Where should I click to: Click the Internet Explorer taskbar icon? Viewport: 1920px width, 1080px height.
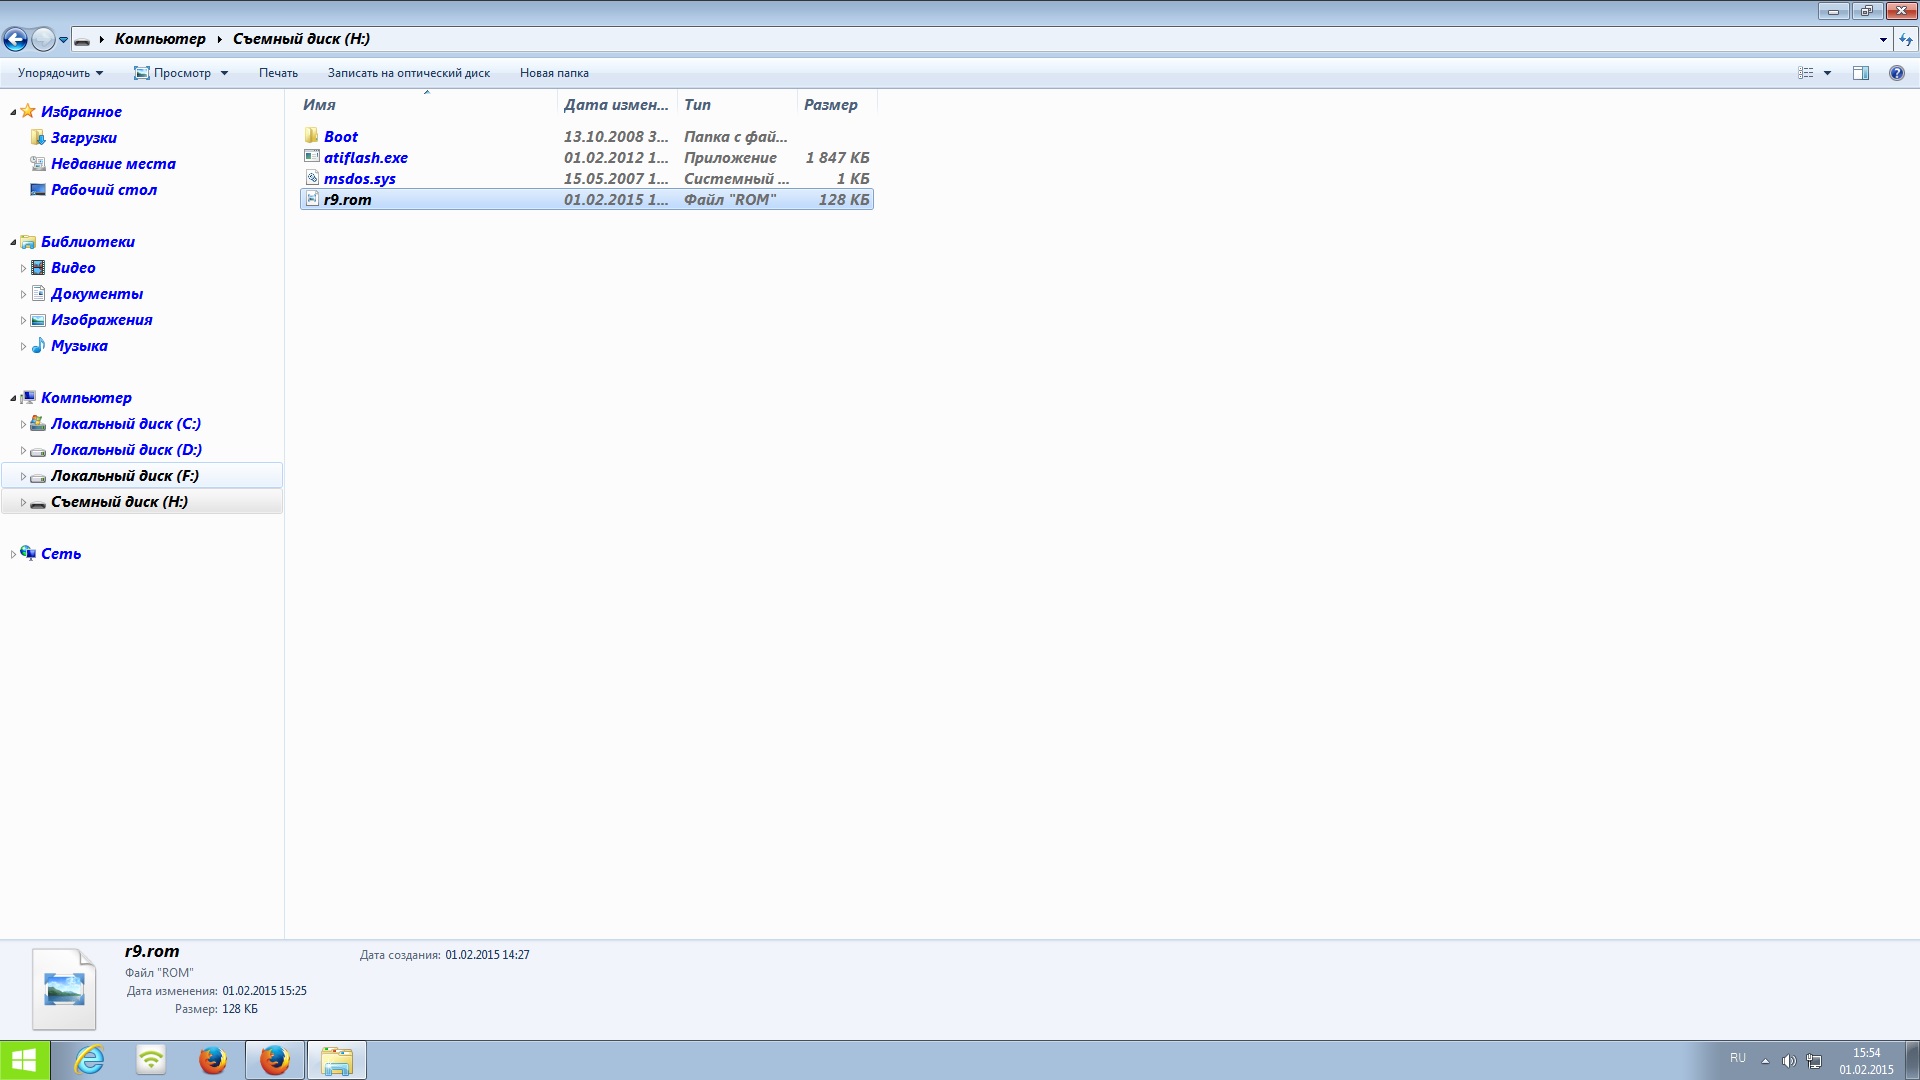(90, 1060)
